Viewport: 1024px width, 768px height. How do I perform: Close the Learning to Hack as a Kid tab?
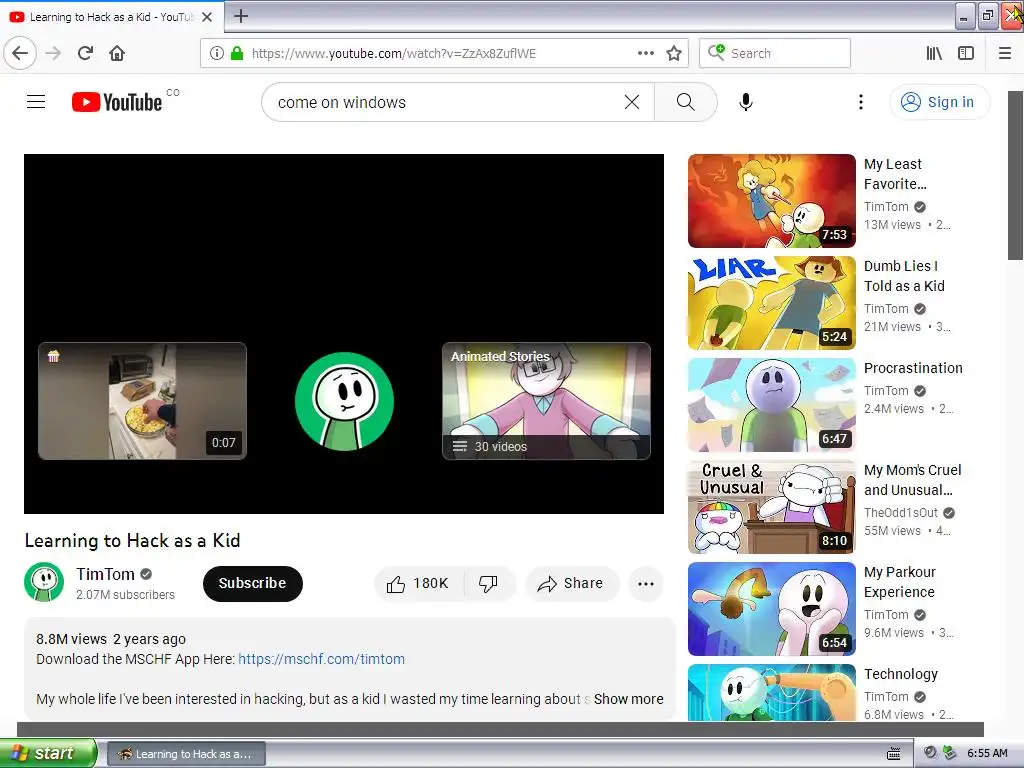pos(207,17)
